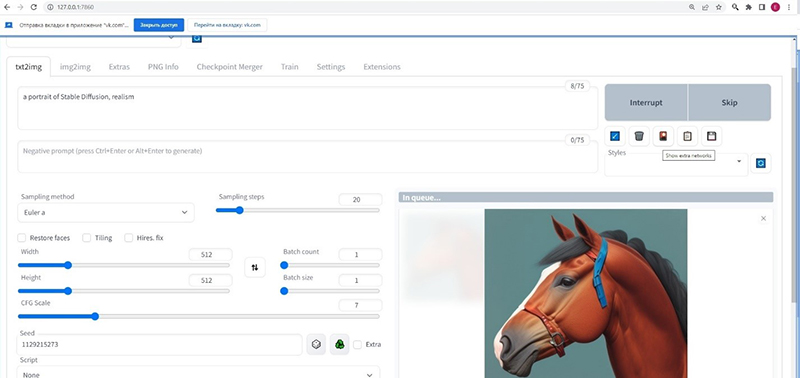800x378 pixels.
Task: Adjust the CFG Scale slider
Action: 199,316
